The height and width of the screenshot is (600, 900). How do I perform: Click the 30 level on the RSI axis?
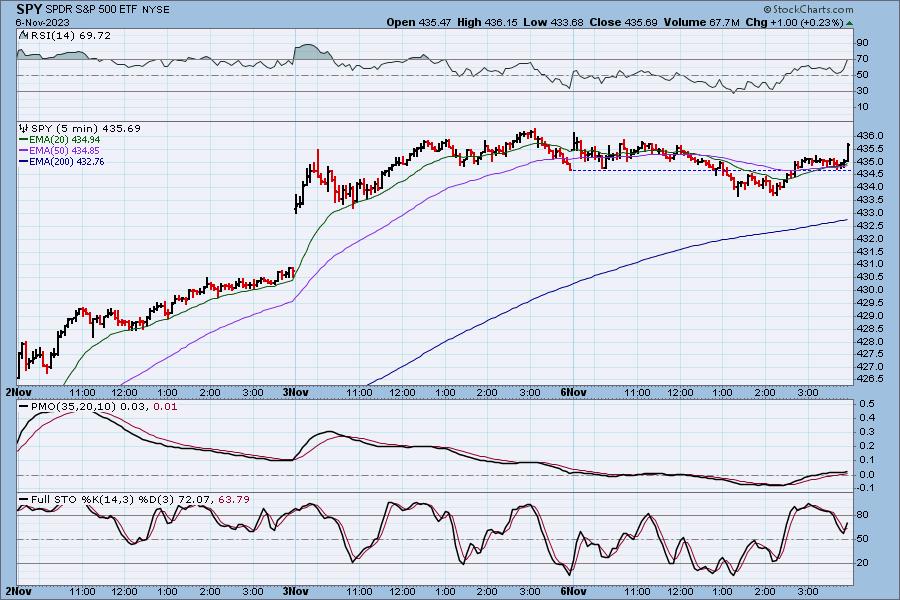click(x=862, y=91)
